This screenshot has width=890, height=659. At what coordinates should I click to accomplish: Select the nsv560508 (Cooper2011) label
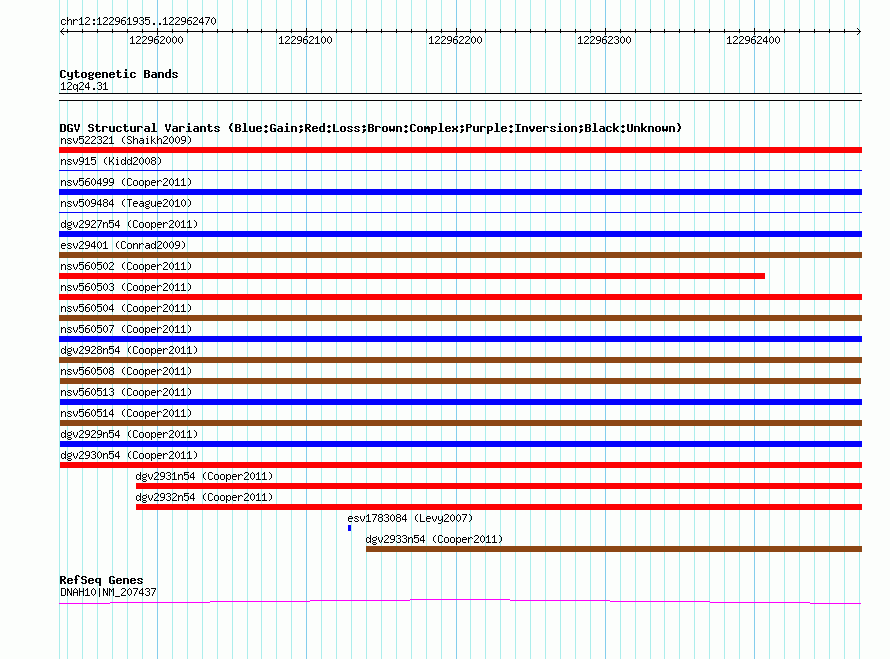point(126,371)
